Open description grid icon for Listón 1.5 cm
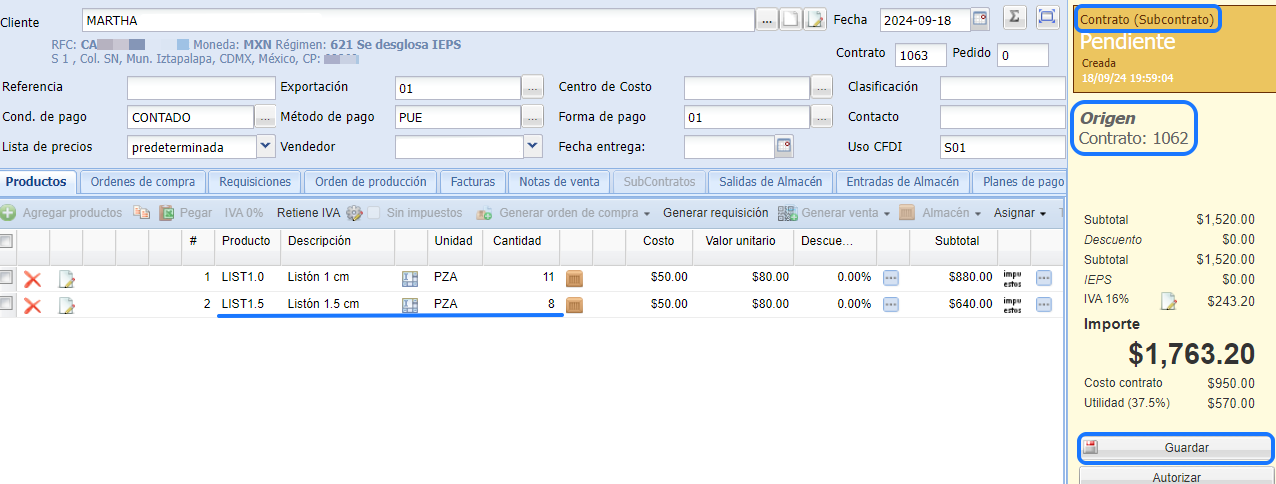 pyautogui.click(x=410, y=305)
